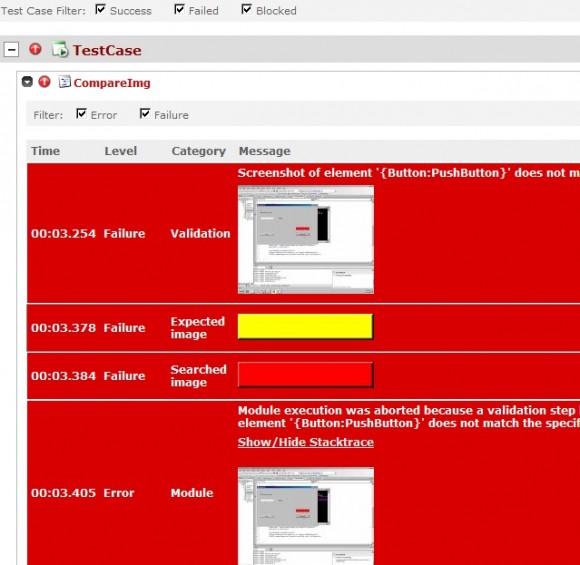Disable the Error level filter
The width and height of the screenshot is (580, 565).
click(81, 114)
